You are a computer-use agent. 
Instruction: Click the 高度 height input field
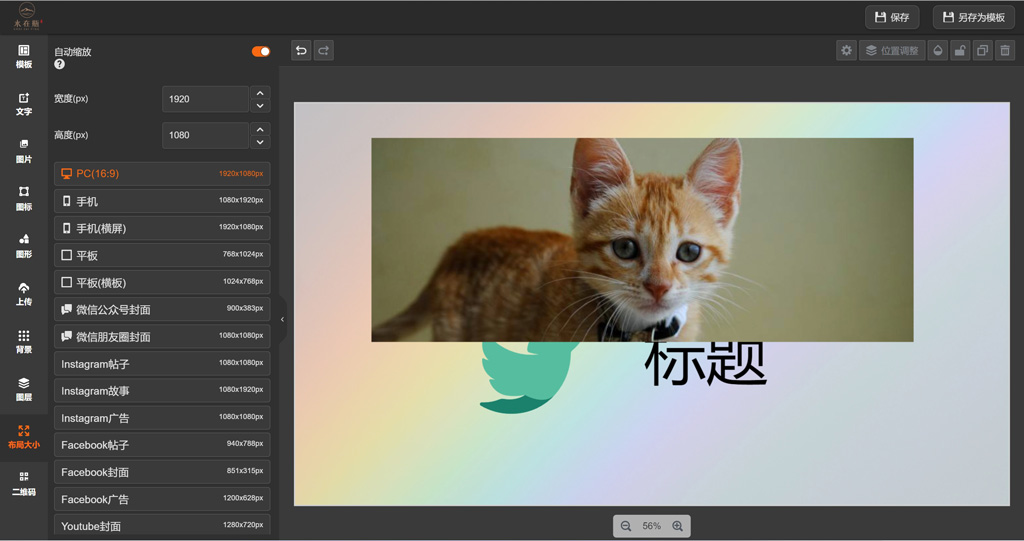coord(205,135)
